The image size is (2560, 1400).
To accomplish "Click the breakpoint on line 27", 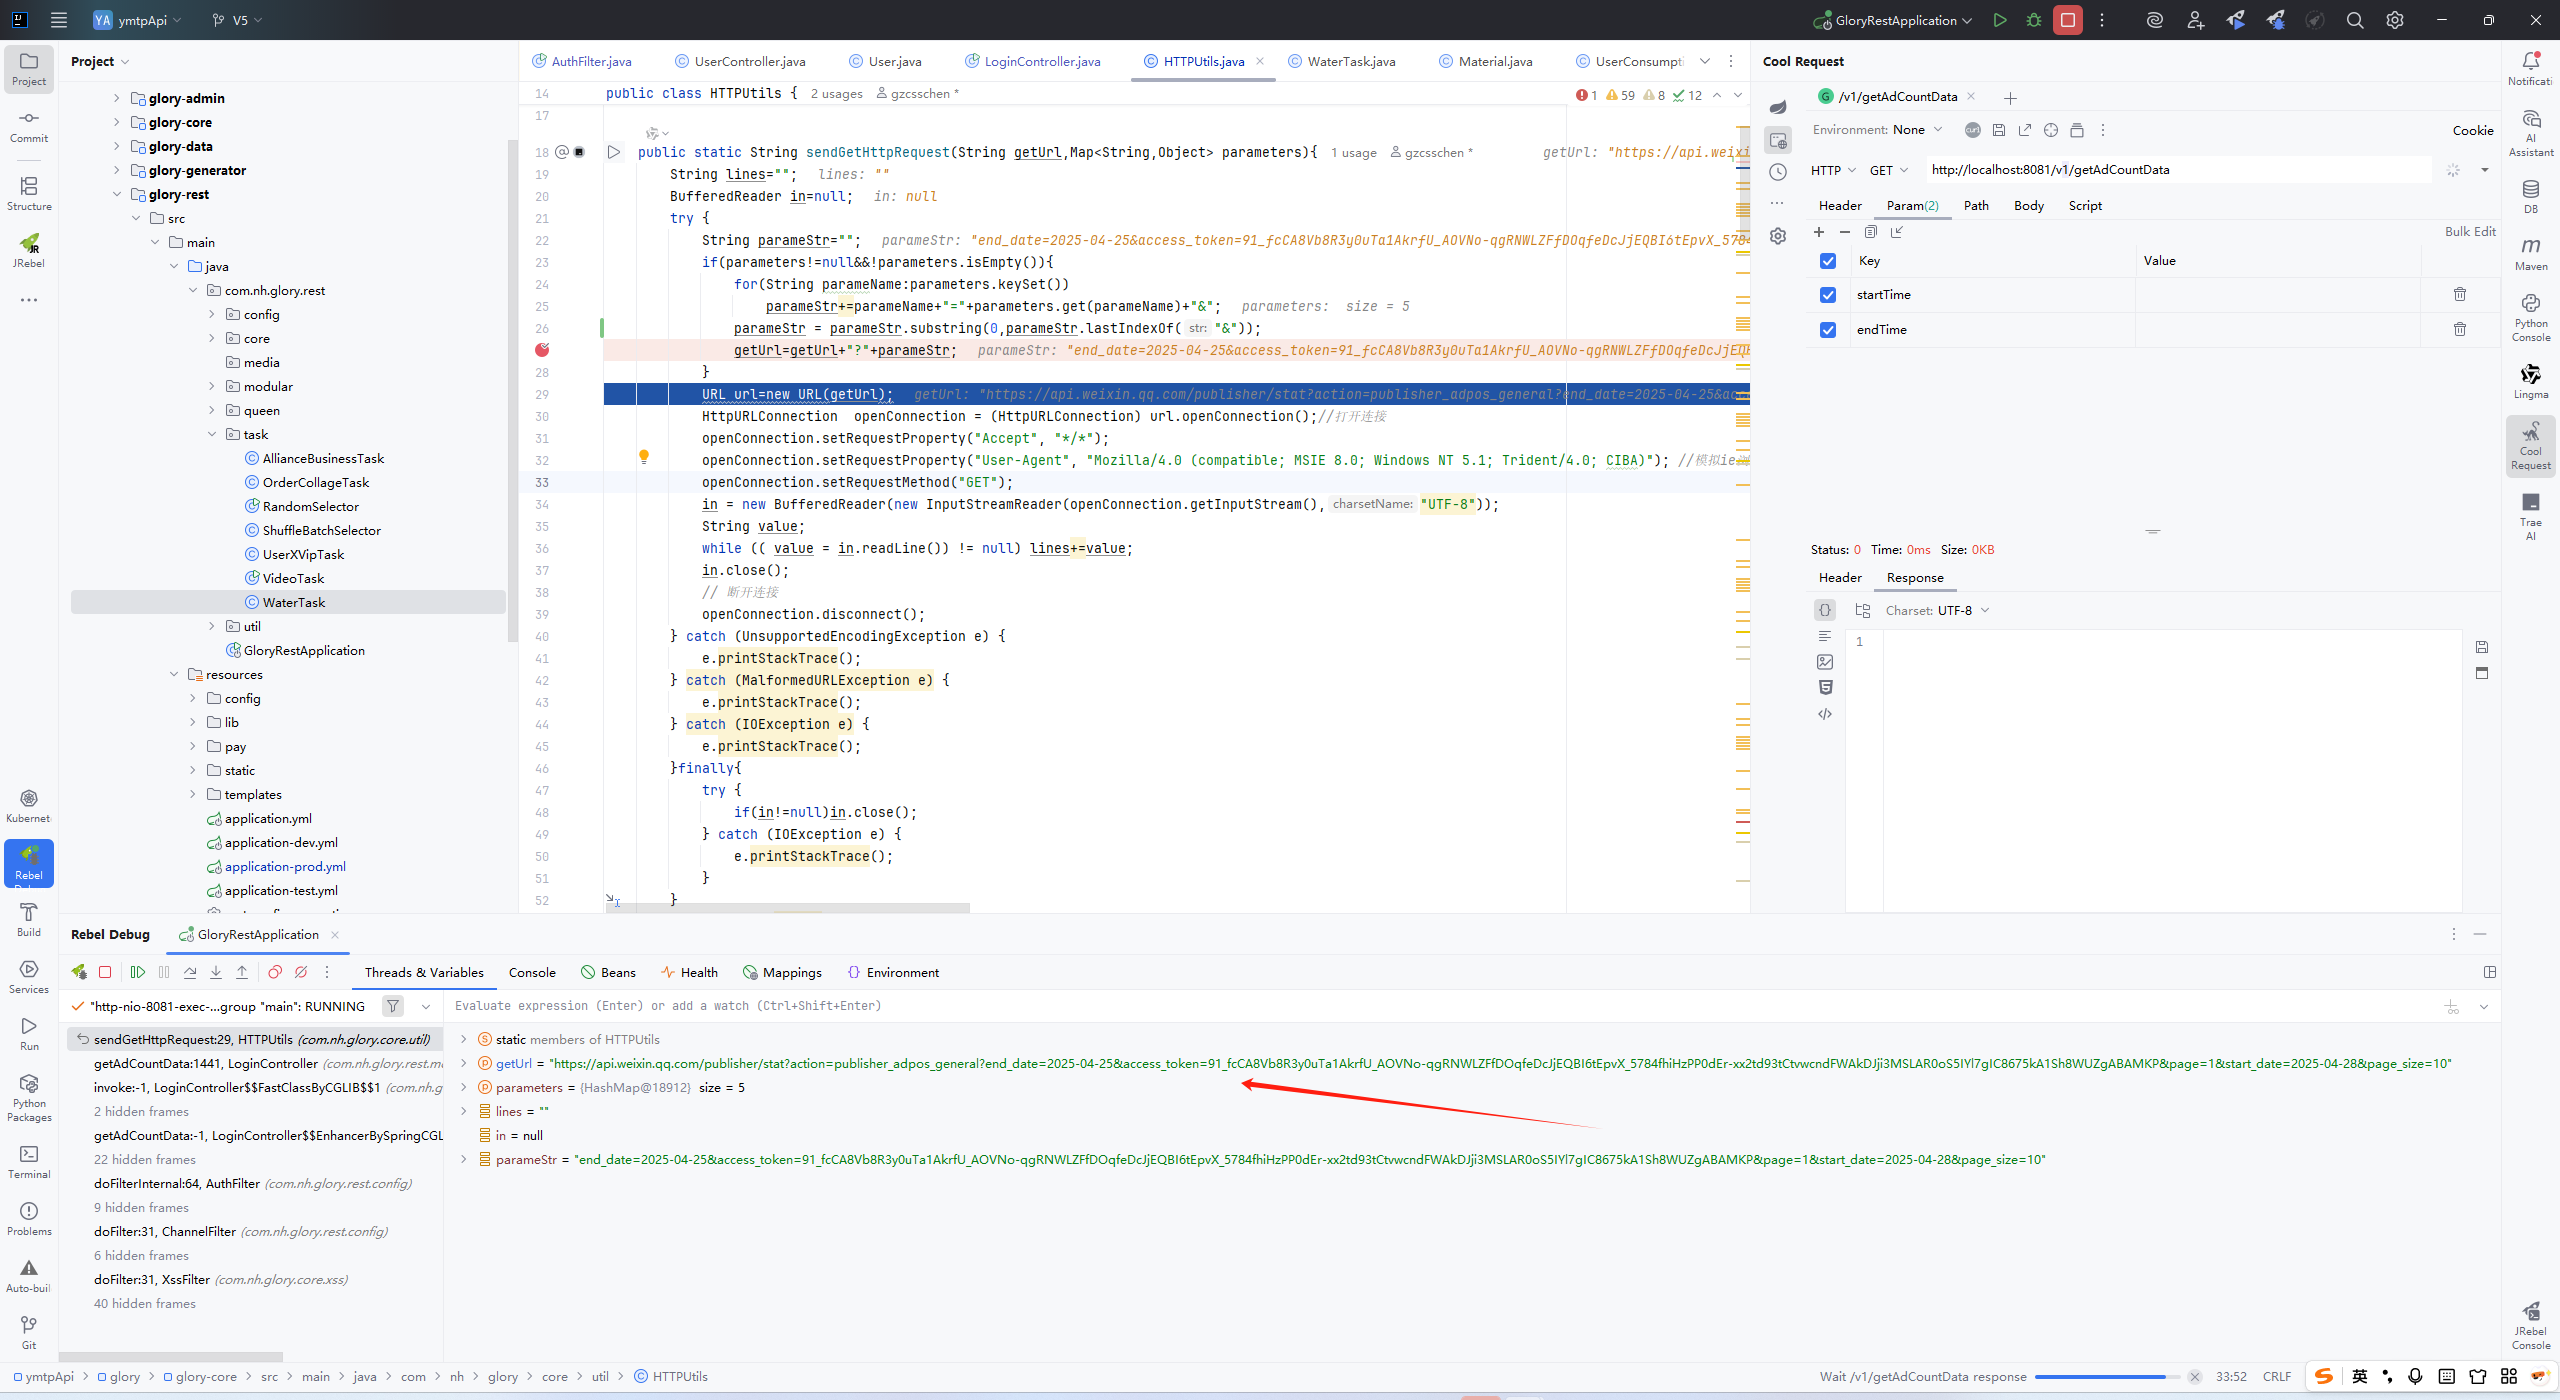I will click(x=542, y=350).
